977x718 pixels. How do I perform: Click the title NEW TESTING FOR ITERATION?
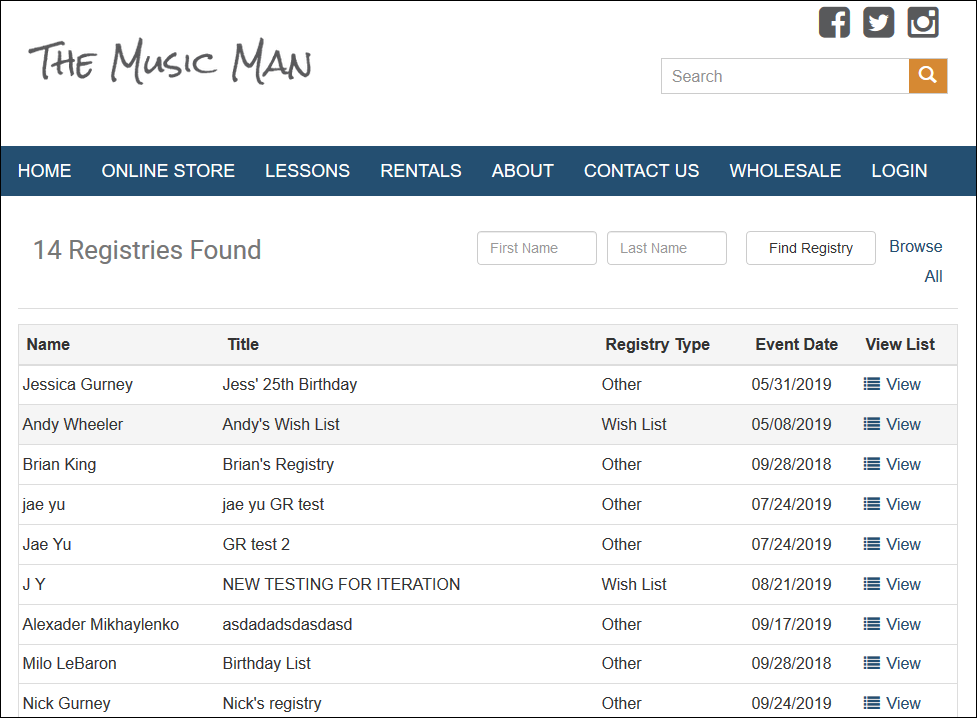pyautogui.click(x=341, y=584)
